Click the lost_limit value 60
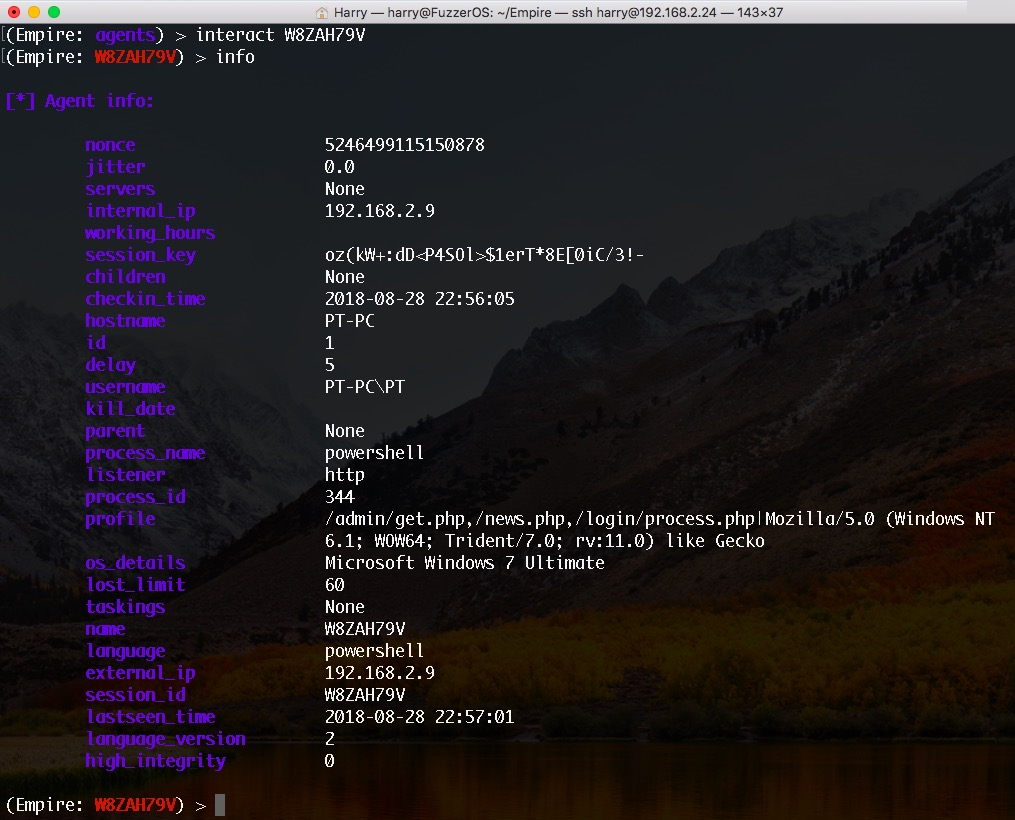The height and width of the screenshot is (820, 1015). tap(334, 585)
